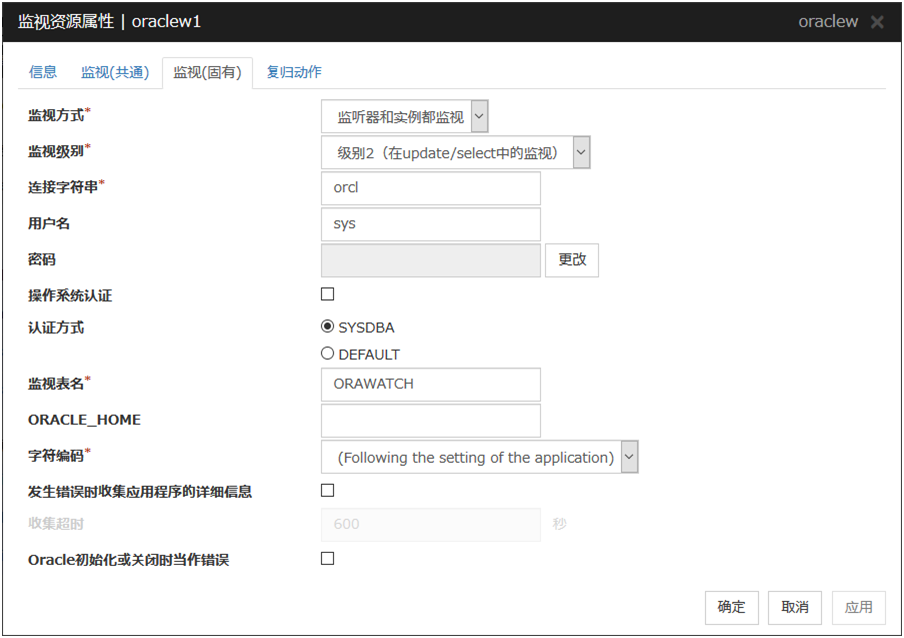Open the 监视(共通) tab
This screenshot has height=638, width=904.
click(x=115, y=72)
